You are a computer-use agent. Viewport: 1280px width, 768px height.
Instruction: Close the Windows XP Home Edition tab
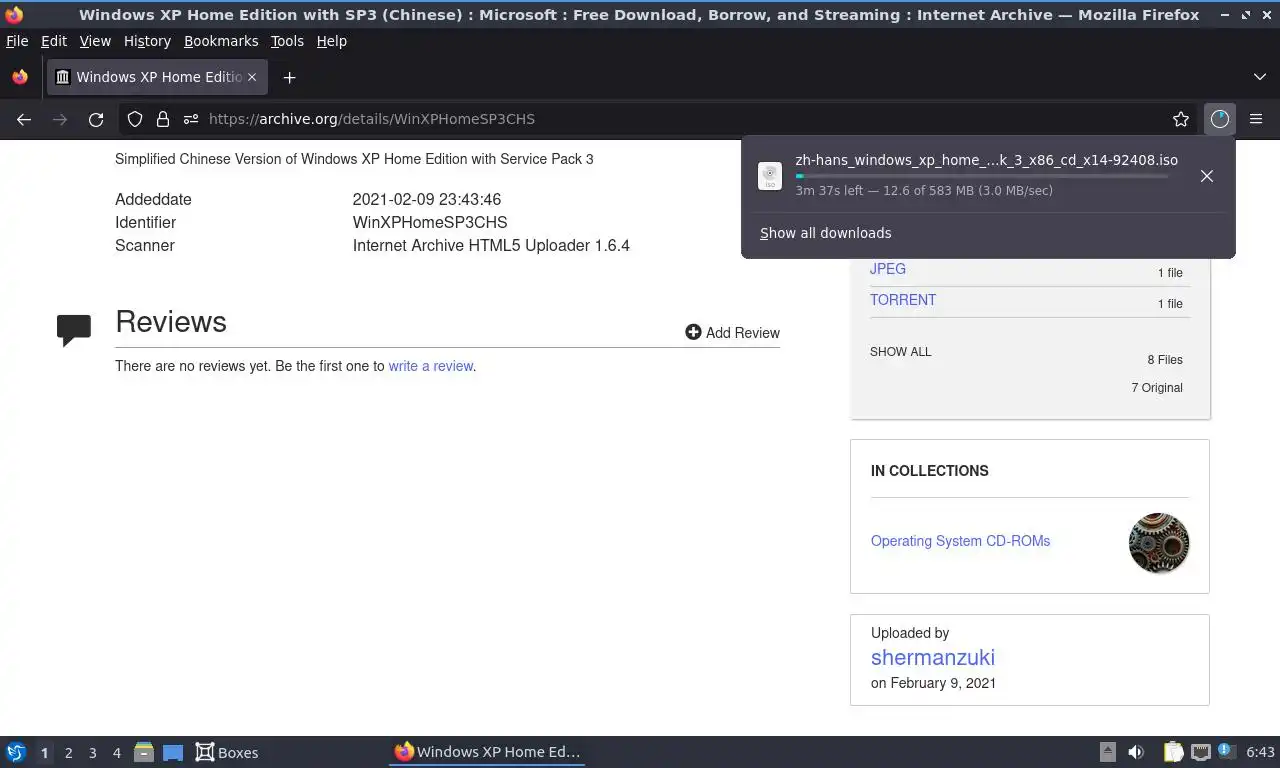[252, 77]
